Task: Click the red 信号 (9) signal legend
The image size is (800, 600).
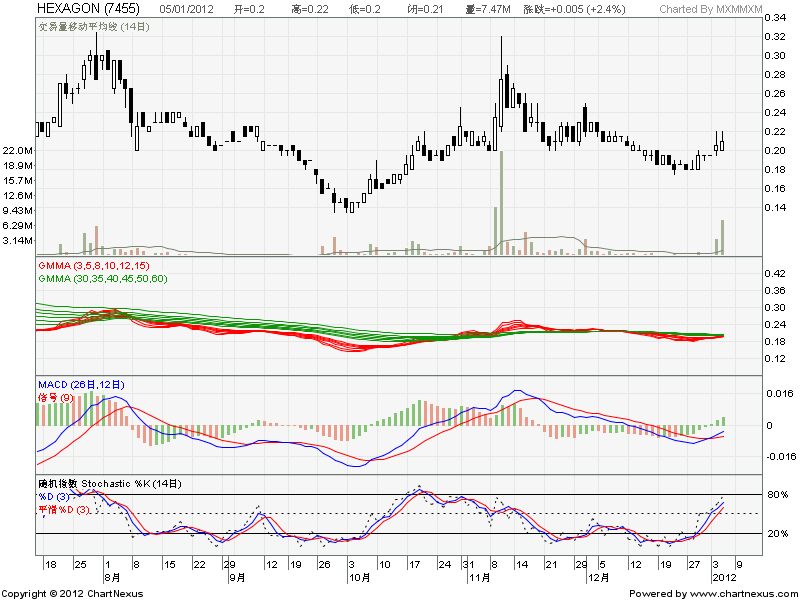Action: click(56, 396)
